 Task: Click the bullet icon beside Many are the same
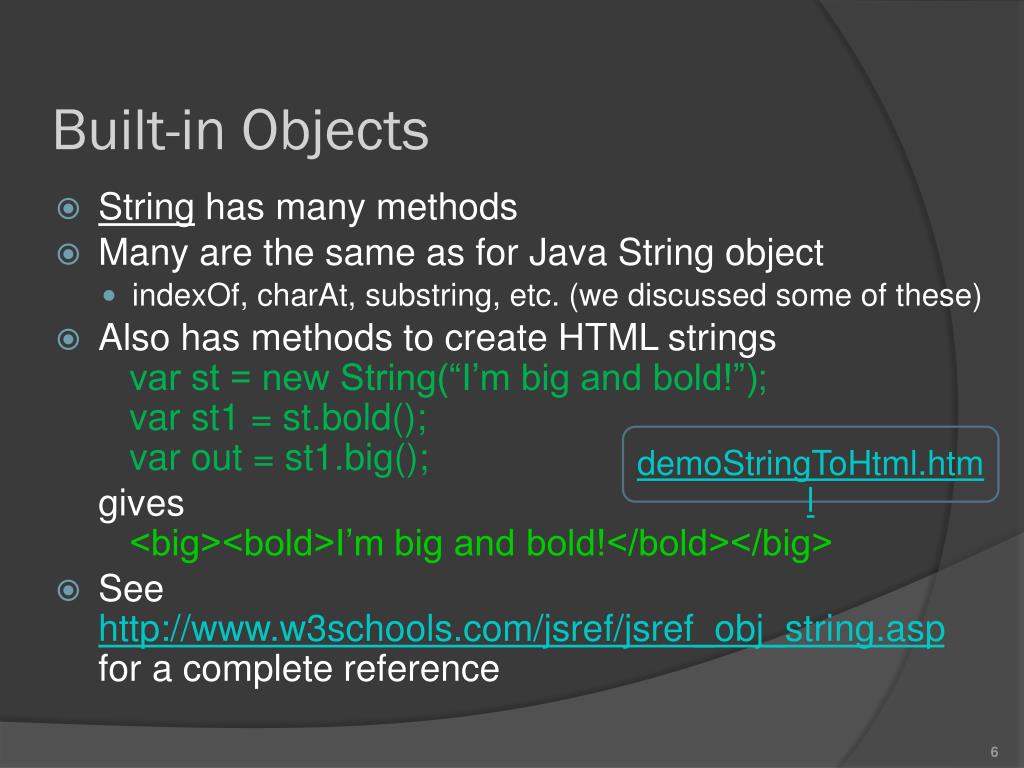(x=69, y=254)
